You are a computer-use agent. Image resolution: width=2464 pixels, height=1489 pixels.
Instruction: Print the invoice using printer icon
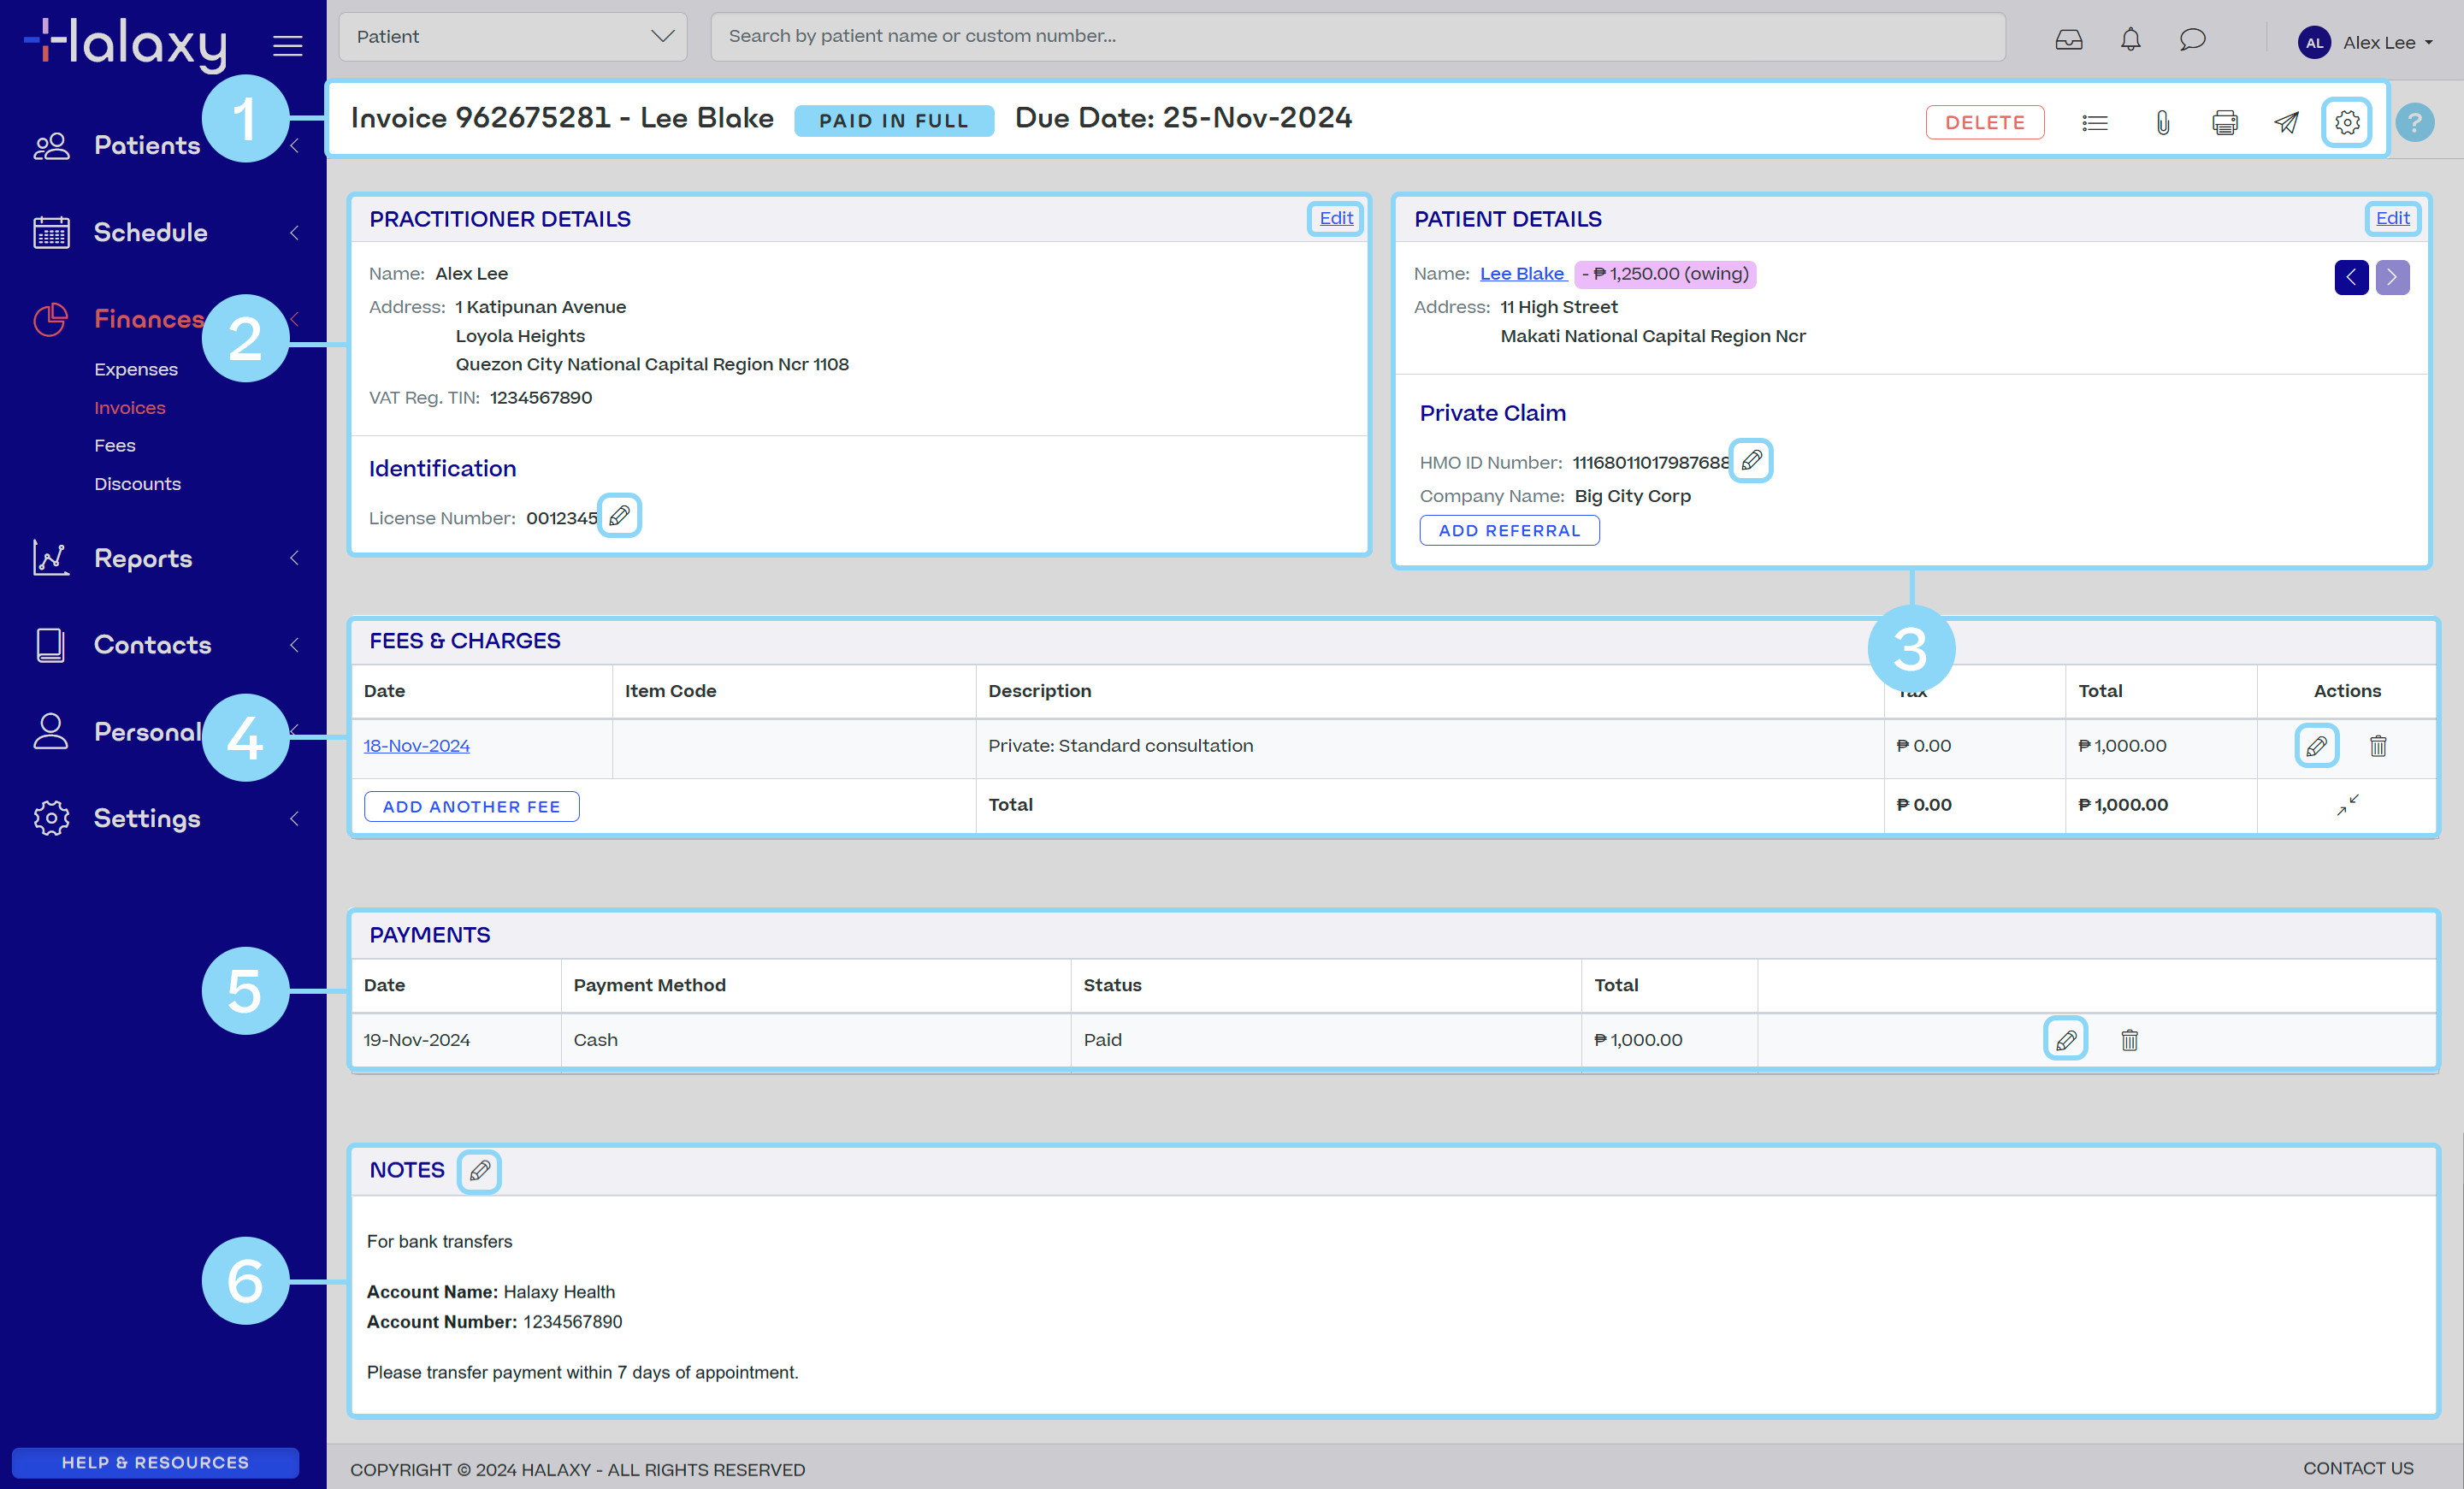pyautogui.click(x=2224, y=122)
